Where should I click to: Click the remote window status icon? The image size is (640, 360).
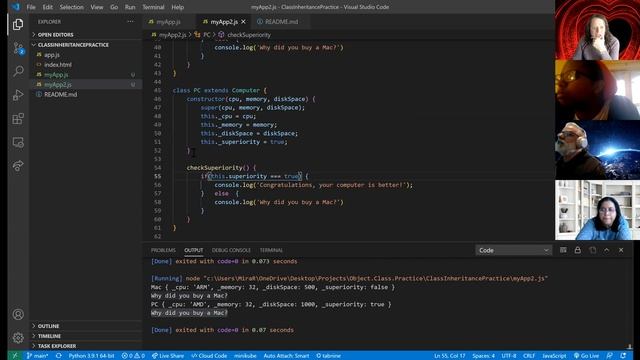(15, 356)
